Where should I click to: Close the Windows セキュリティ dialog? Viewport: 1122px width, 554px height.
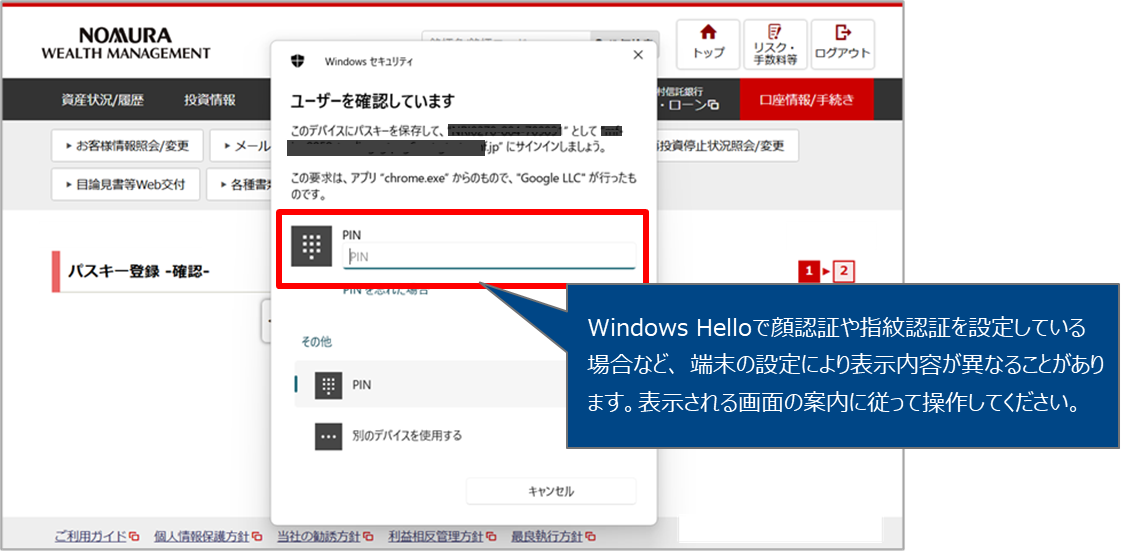(x=638, y=56)
